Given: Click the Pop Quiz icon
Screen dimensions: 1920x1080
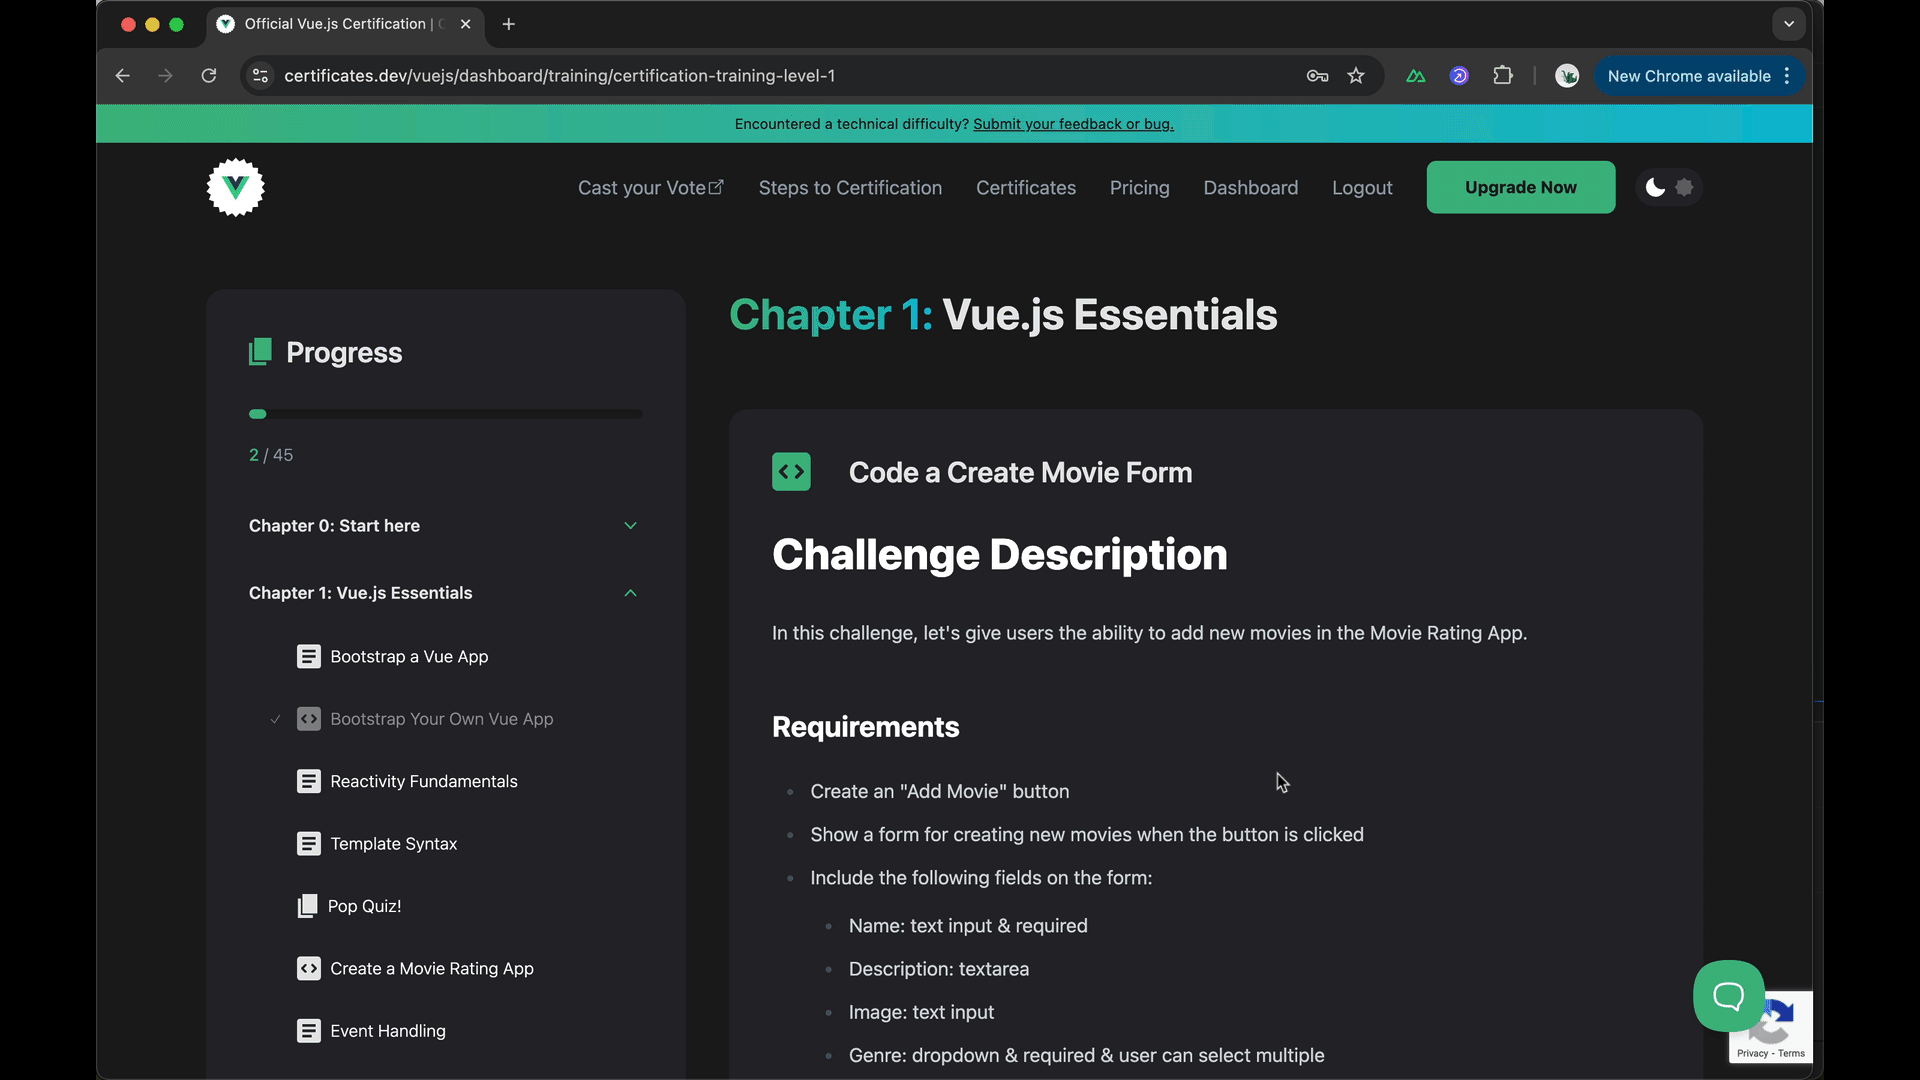Looking at the screenshot, I should tap(307, 906).
